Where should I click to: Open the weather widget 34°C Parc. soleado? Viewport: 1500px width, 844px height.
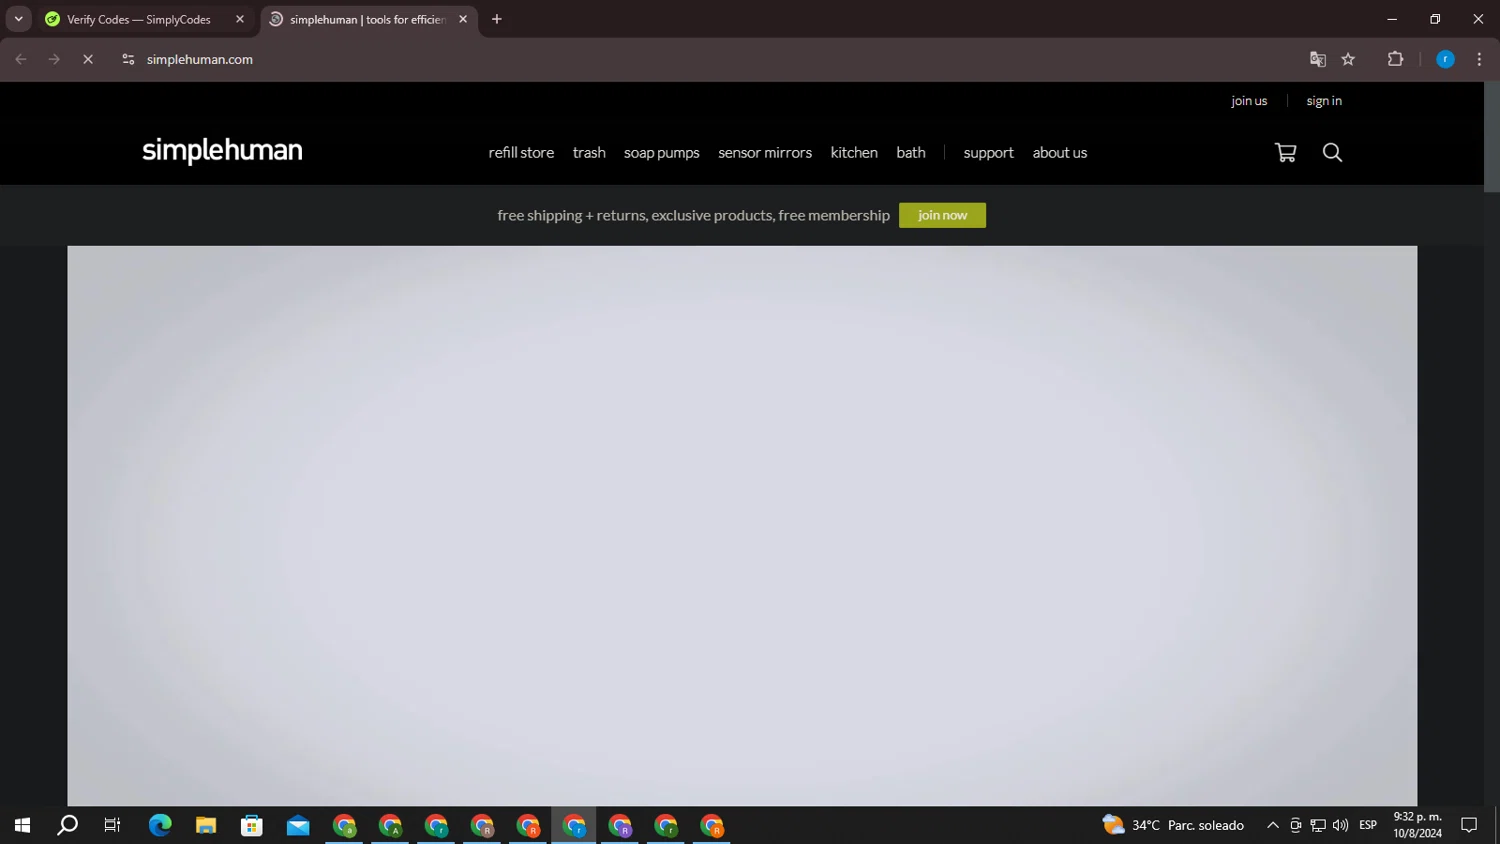[x=1173, y=825]
